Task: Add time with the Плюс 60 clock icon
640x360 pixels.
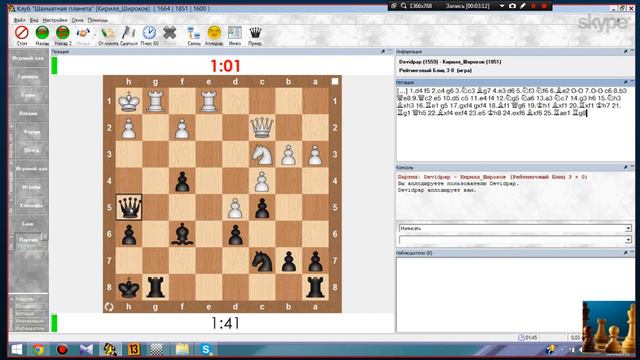Action: coord(149,33)
